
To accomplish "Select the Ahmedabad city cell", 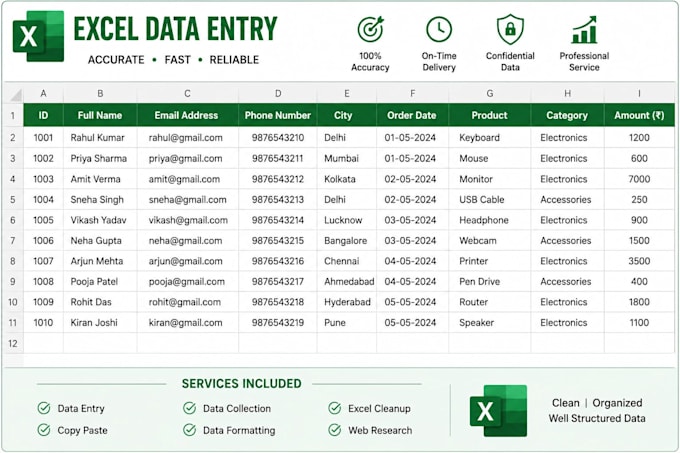I will [347, 282].
